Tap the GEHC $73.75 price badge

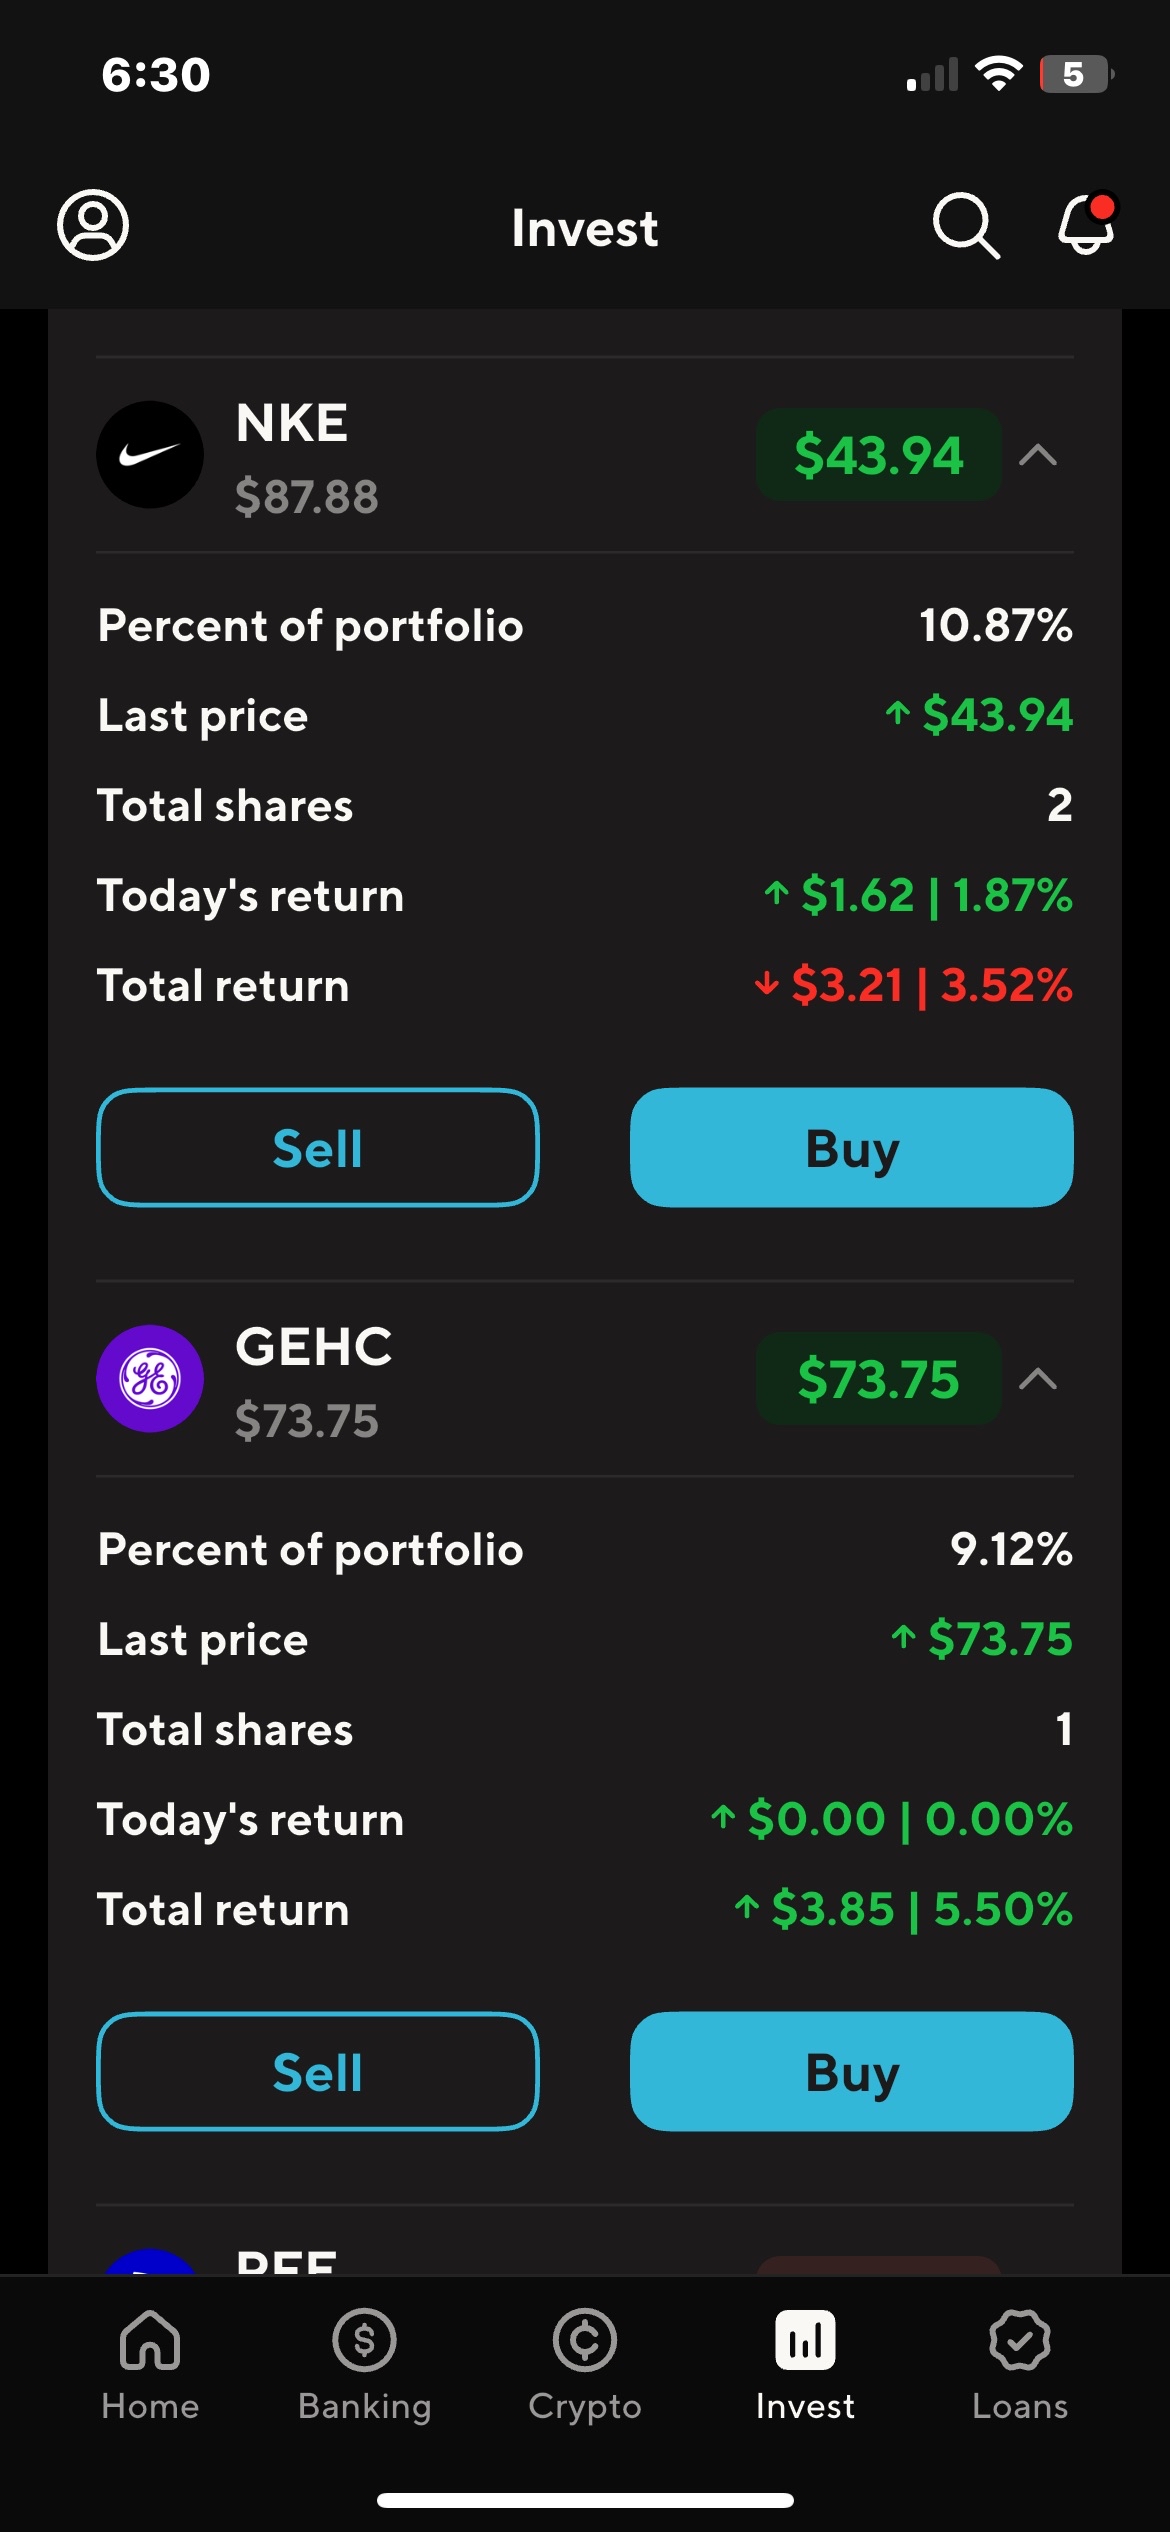coord(878,1379)
